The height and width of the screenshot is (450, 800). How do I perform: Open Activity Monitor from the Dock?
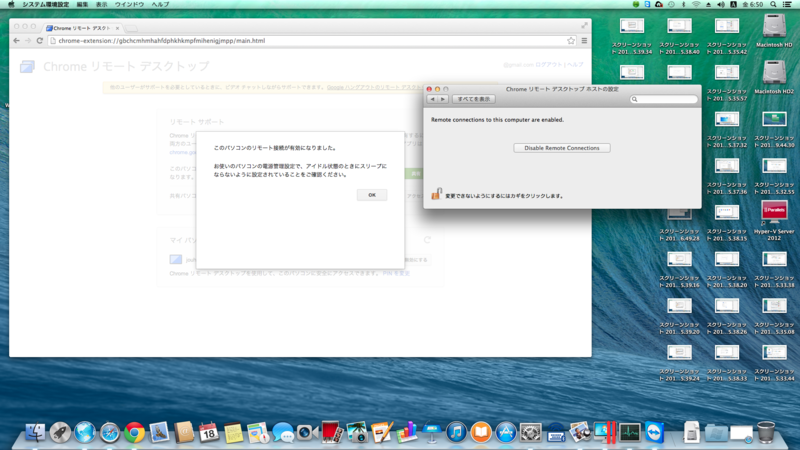click(630, 432)
